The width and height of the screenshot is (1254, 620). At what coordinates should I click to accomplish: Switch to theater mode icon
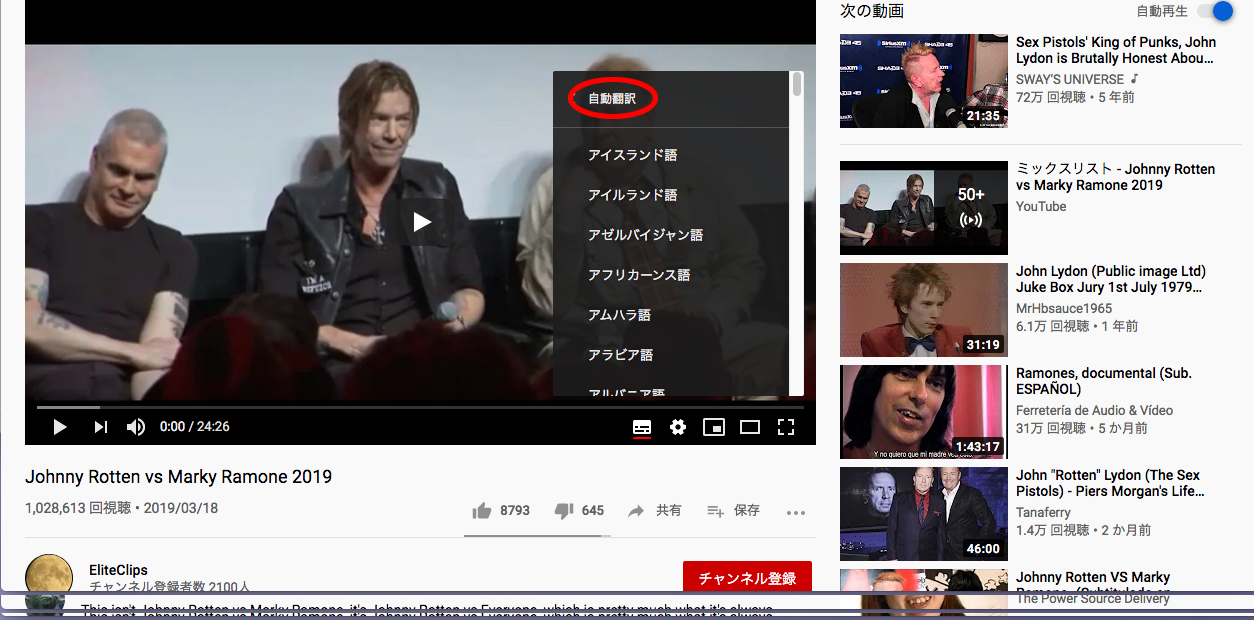[750, 427]
